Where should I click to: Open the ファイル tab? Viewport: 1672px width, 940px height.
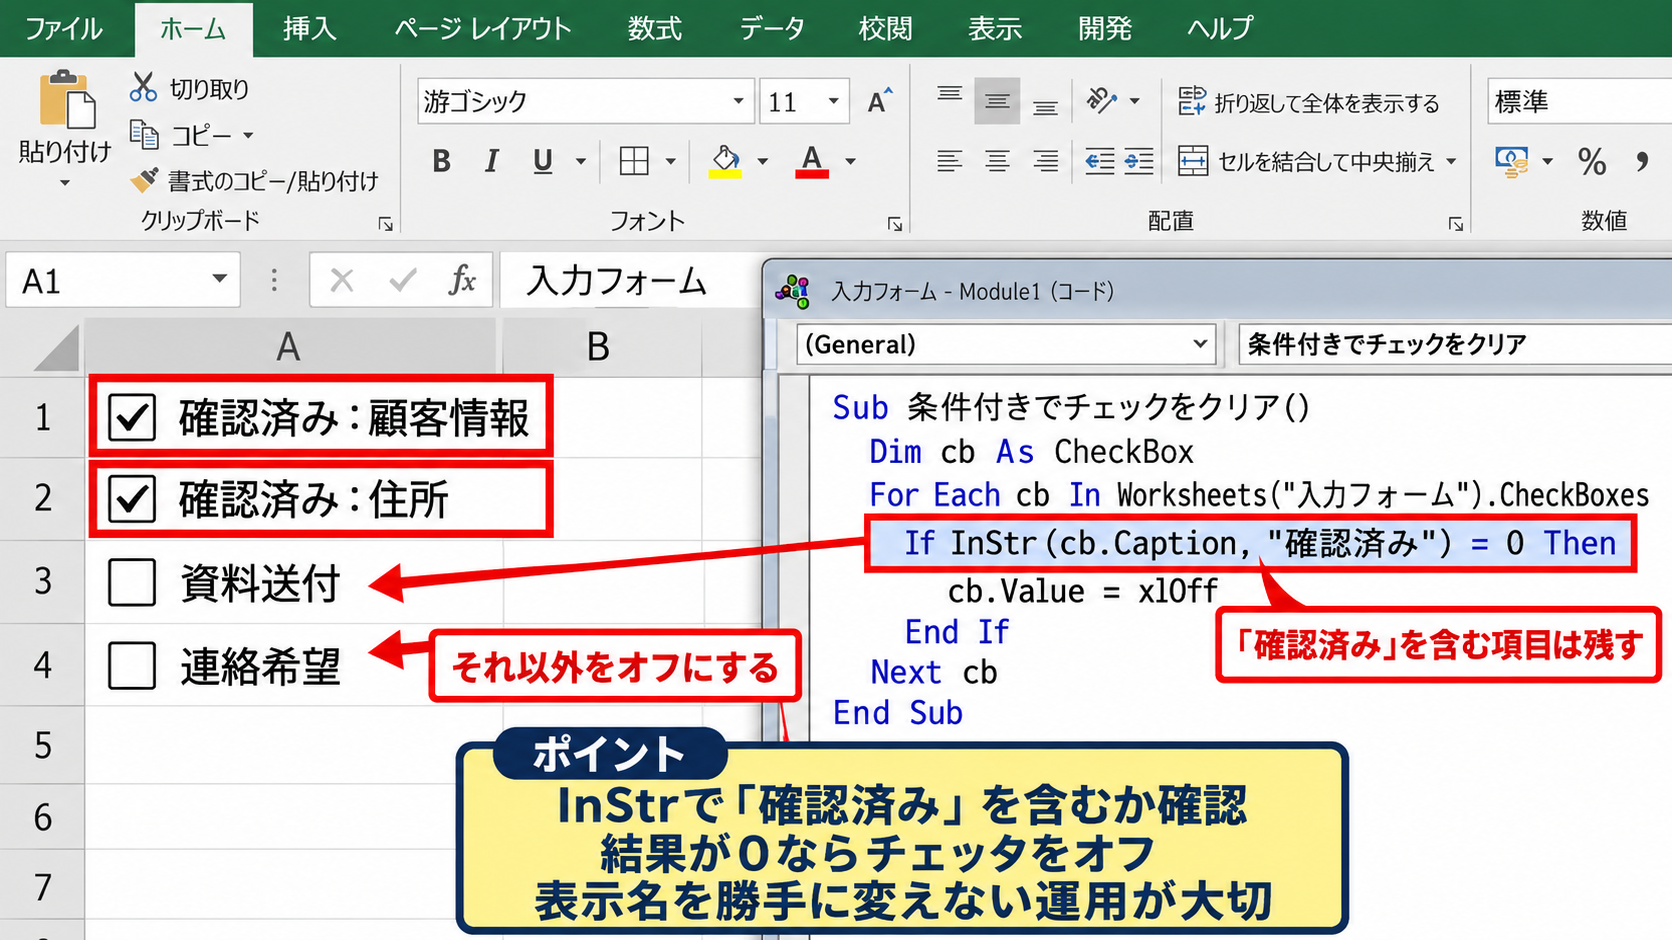[x=63, y=28]
